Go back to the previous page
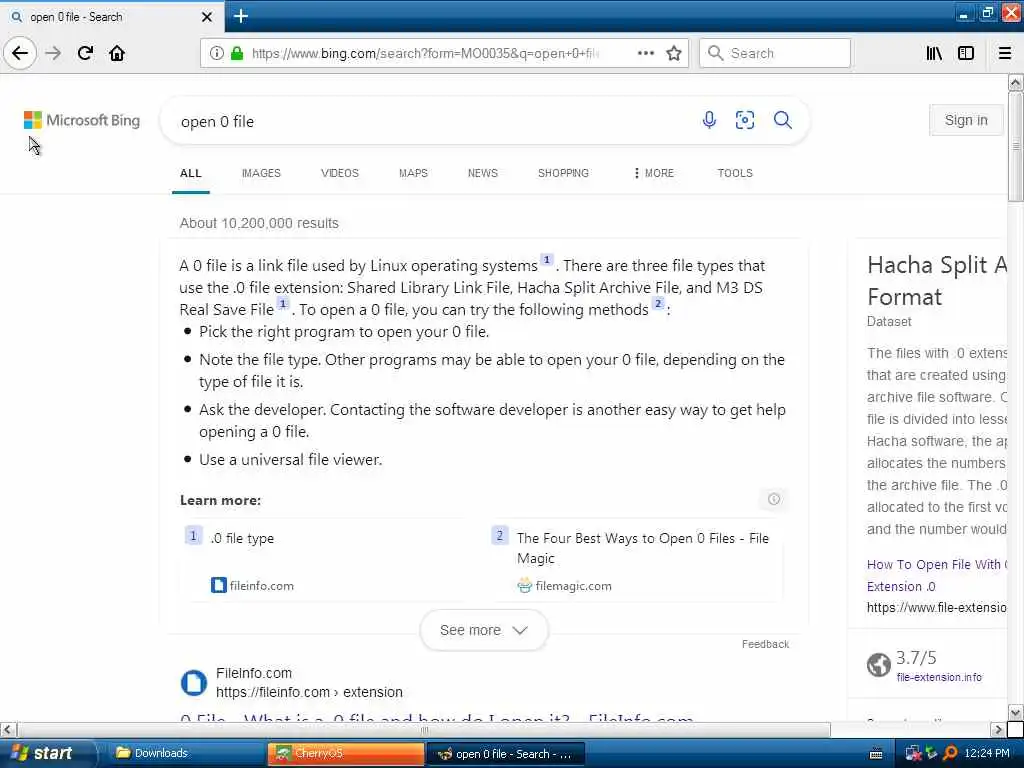 click(x=20, y=53)
